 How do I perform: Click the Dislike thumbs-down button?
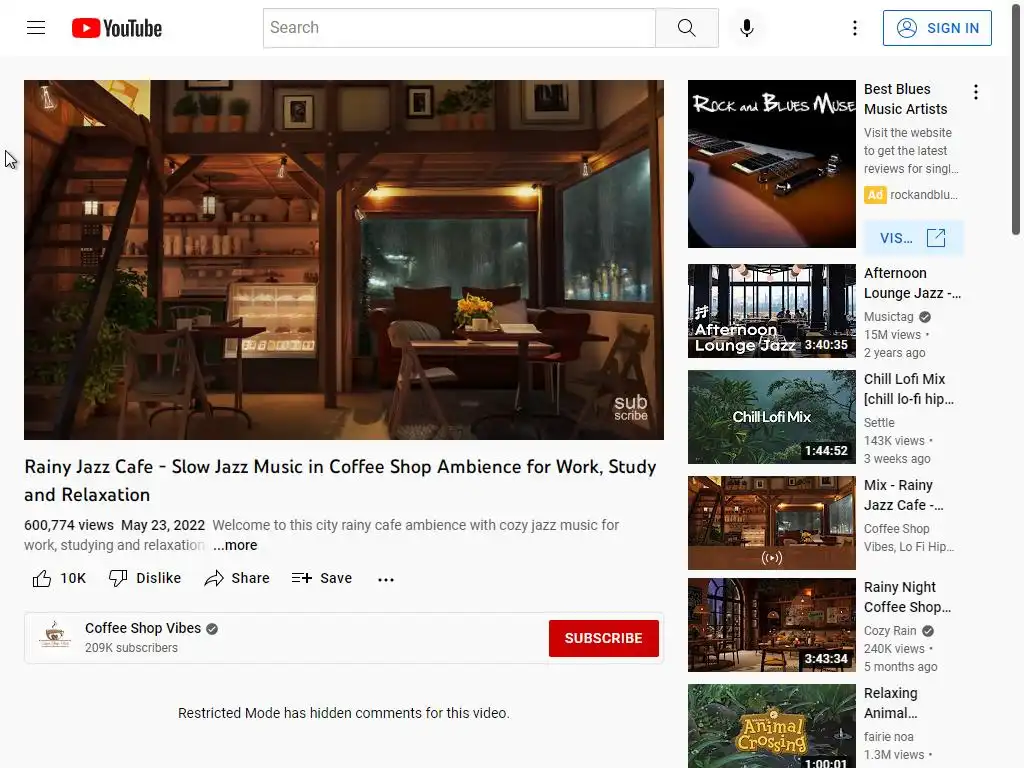(145, 578)
